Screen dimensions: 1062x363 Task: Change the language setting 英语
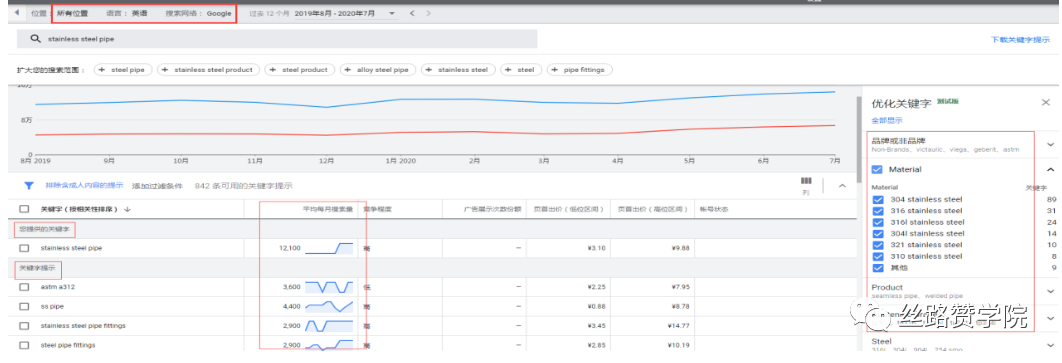coord(140,13)
